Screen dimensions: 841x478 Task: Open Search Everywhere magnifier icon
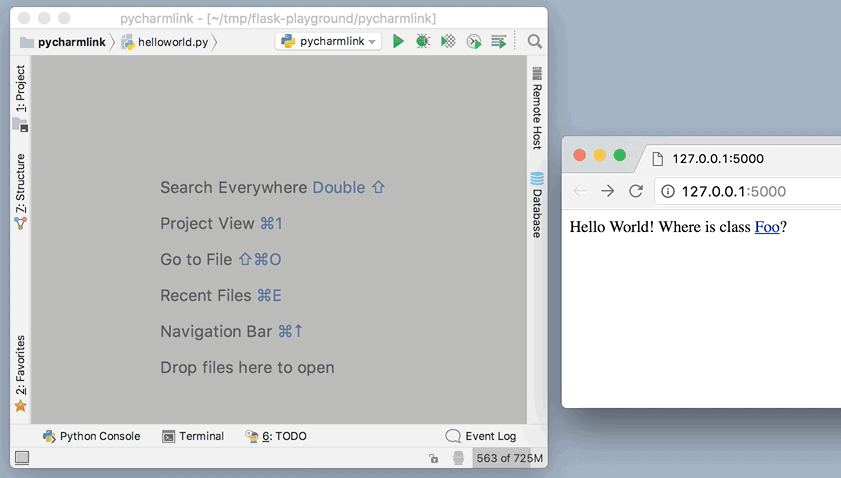pyautogui.click(x=535, y=41)
